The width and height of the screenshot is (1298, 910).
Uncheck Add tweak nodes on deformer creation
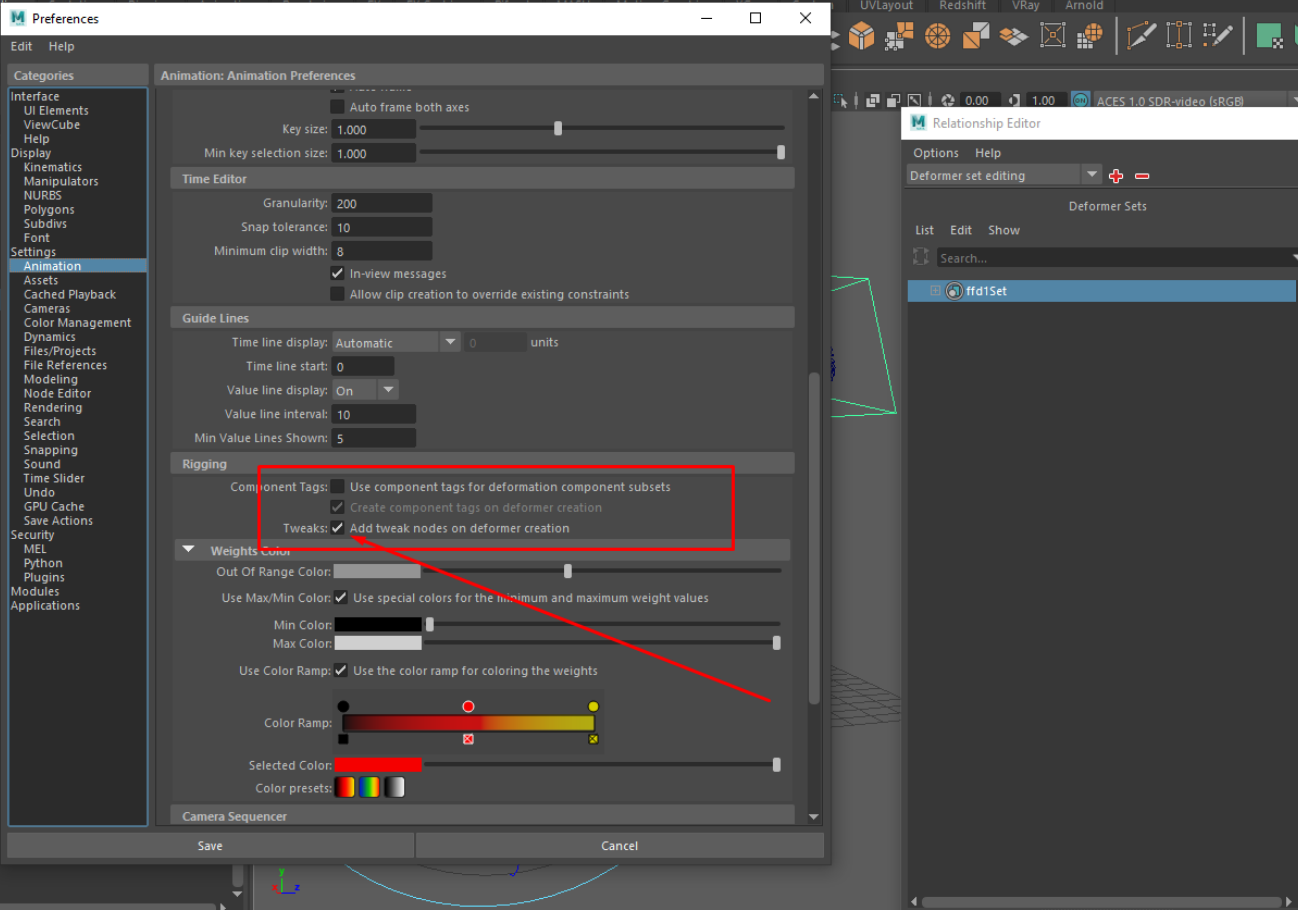pyautogui.click(x=338, y=528)
